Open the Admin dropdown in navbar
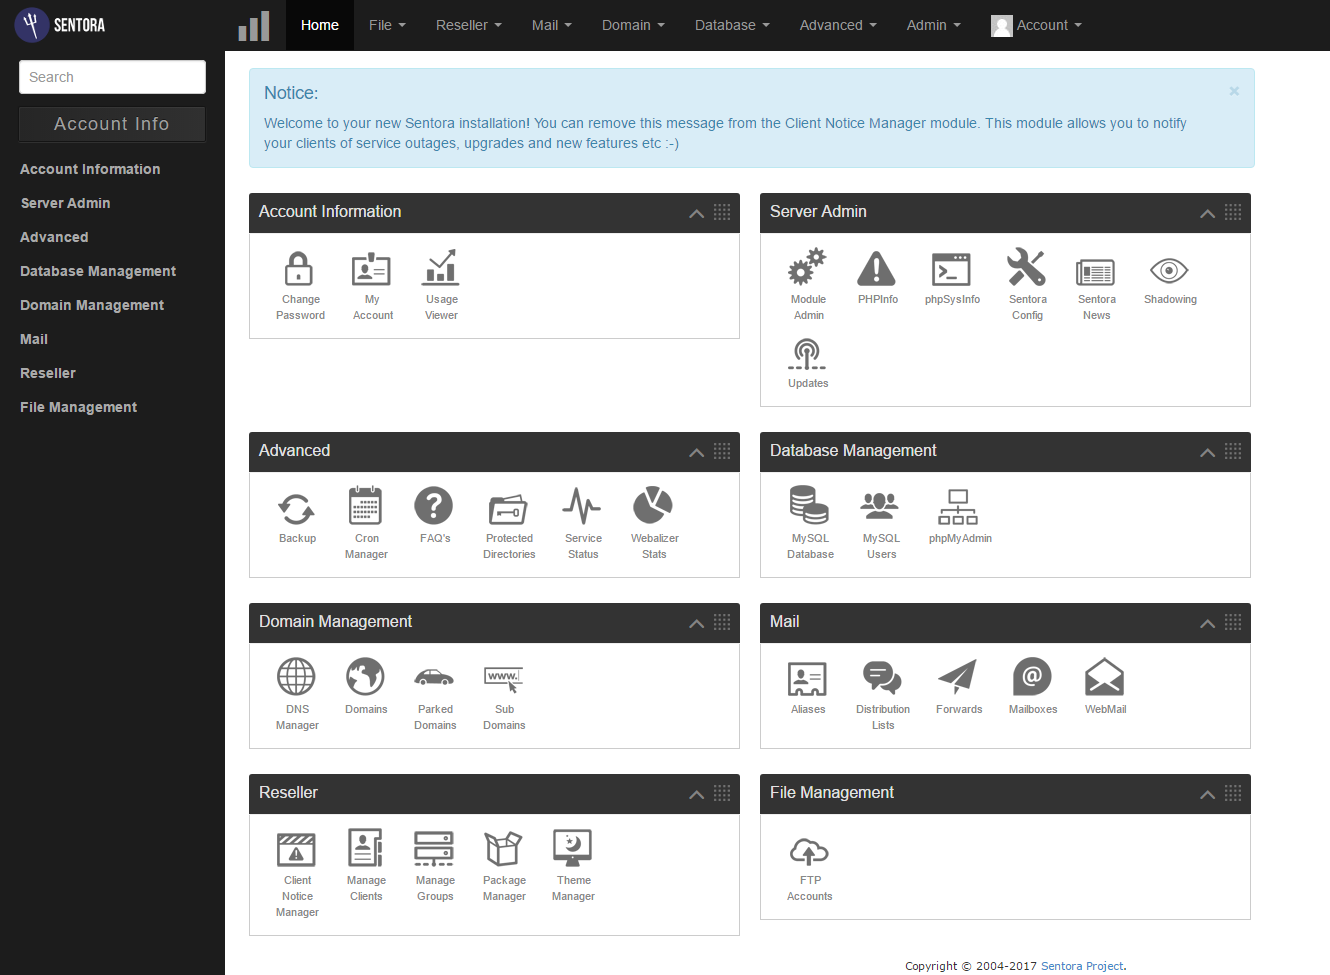 tap(933, 25)
